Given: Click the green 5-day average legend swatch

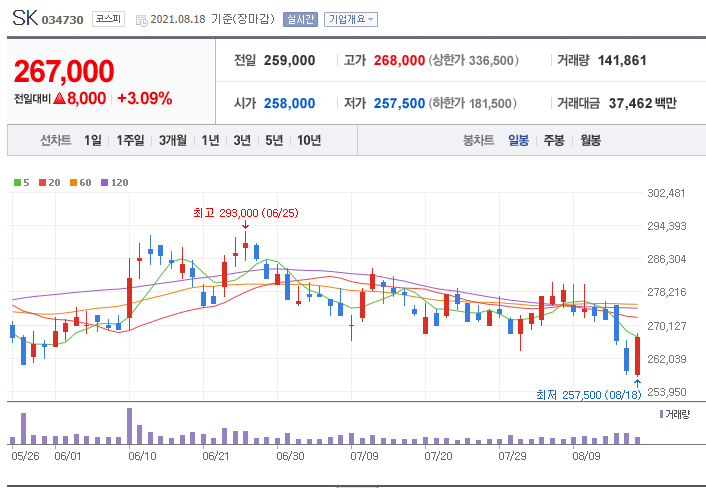Looking at the screenshot, I should point(17,182).
